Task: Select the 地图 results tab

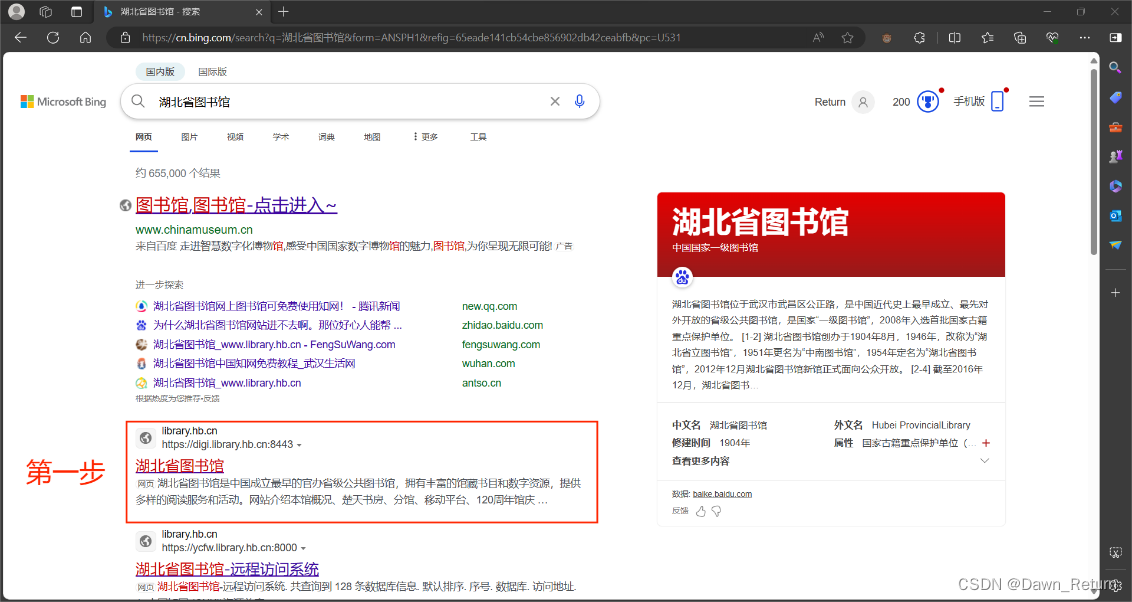Action: tap(372, 136)
